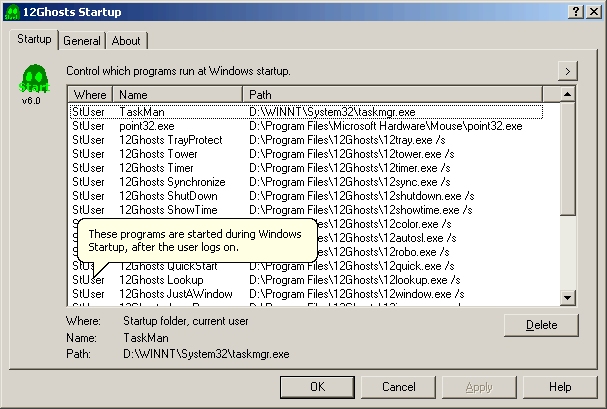
Task: Click the 12quick.exe /s path cell
Action: 352,267
